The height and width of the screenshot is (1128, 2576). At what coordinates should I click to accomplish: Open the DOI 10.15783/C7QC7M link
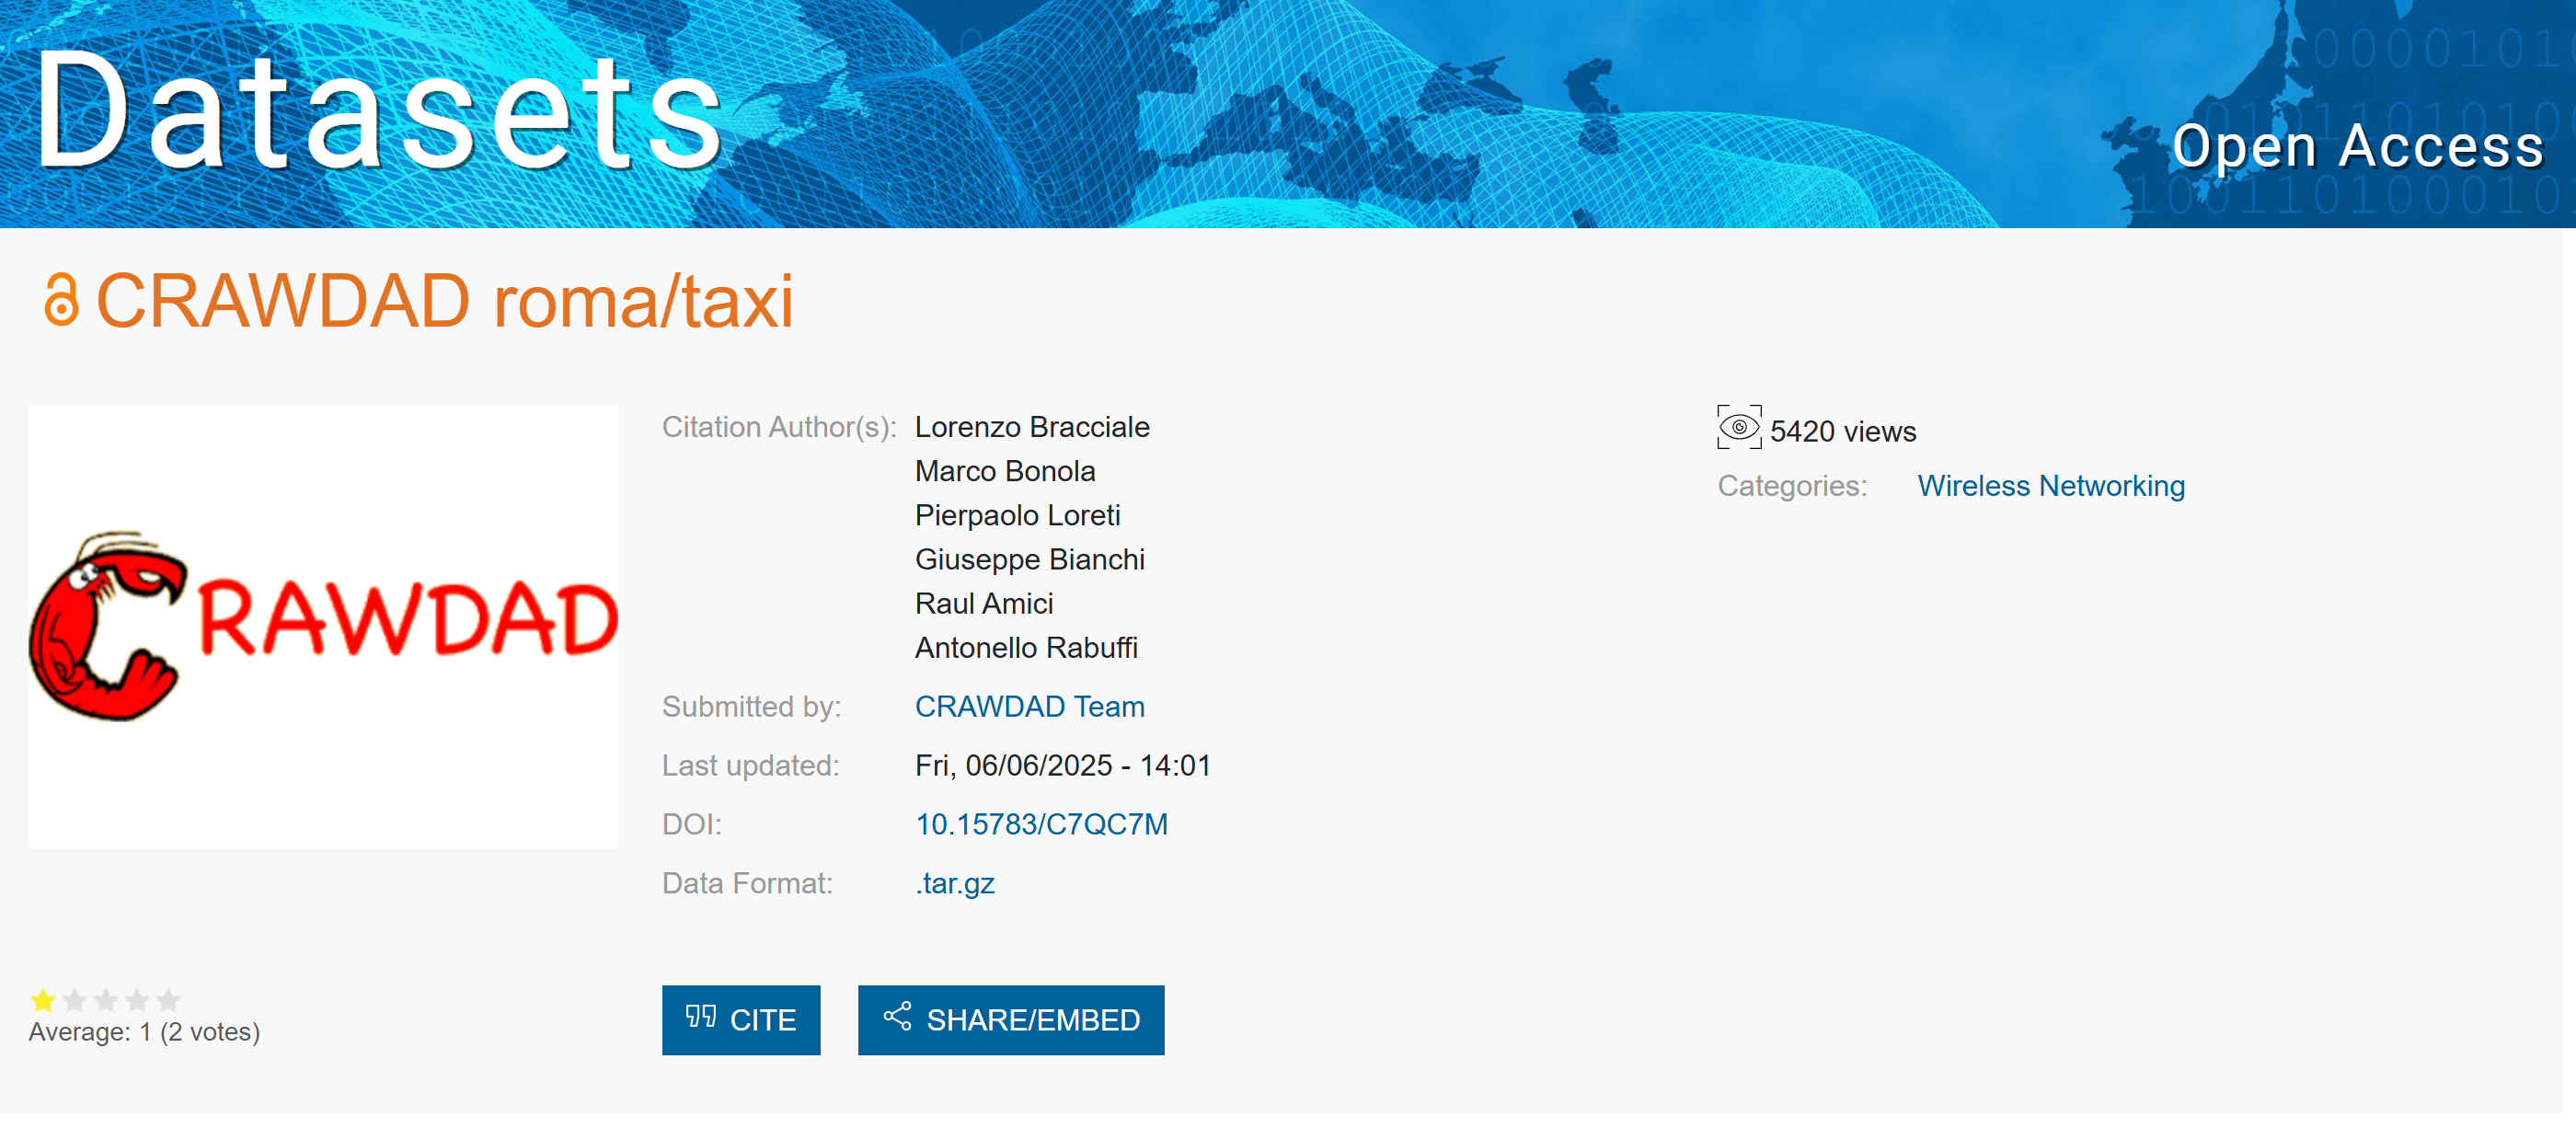click(1041, 824)
